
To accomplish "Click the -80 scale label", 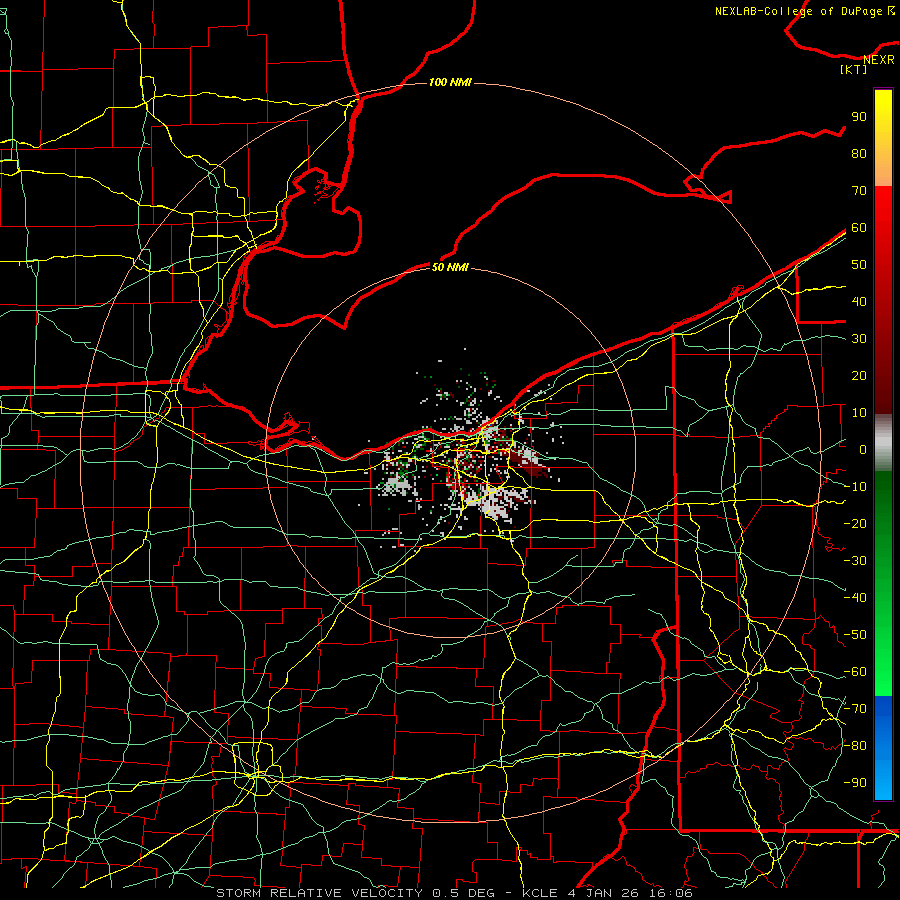I will pos(855,746).
